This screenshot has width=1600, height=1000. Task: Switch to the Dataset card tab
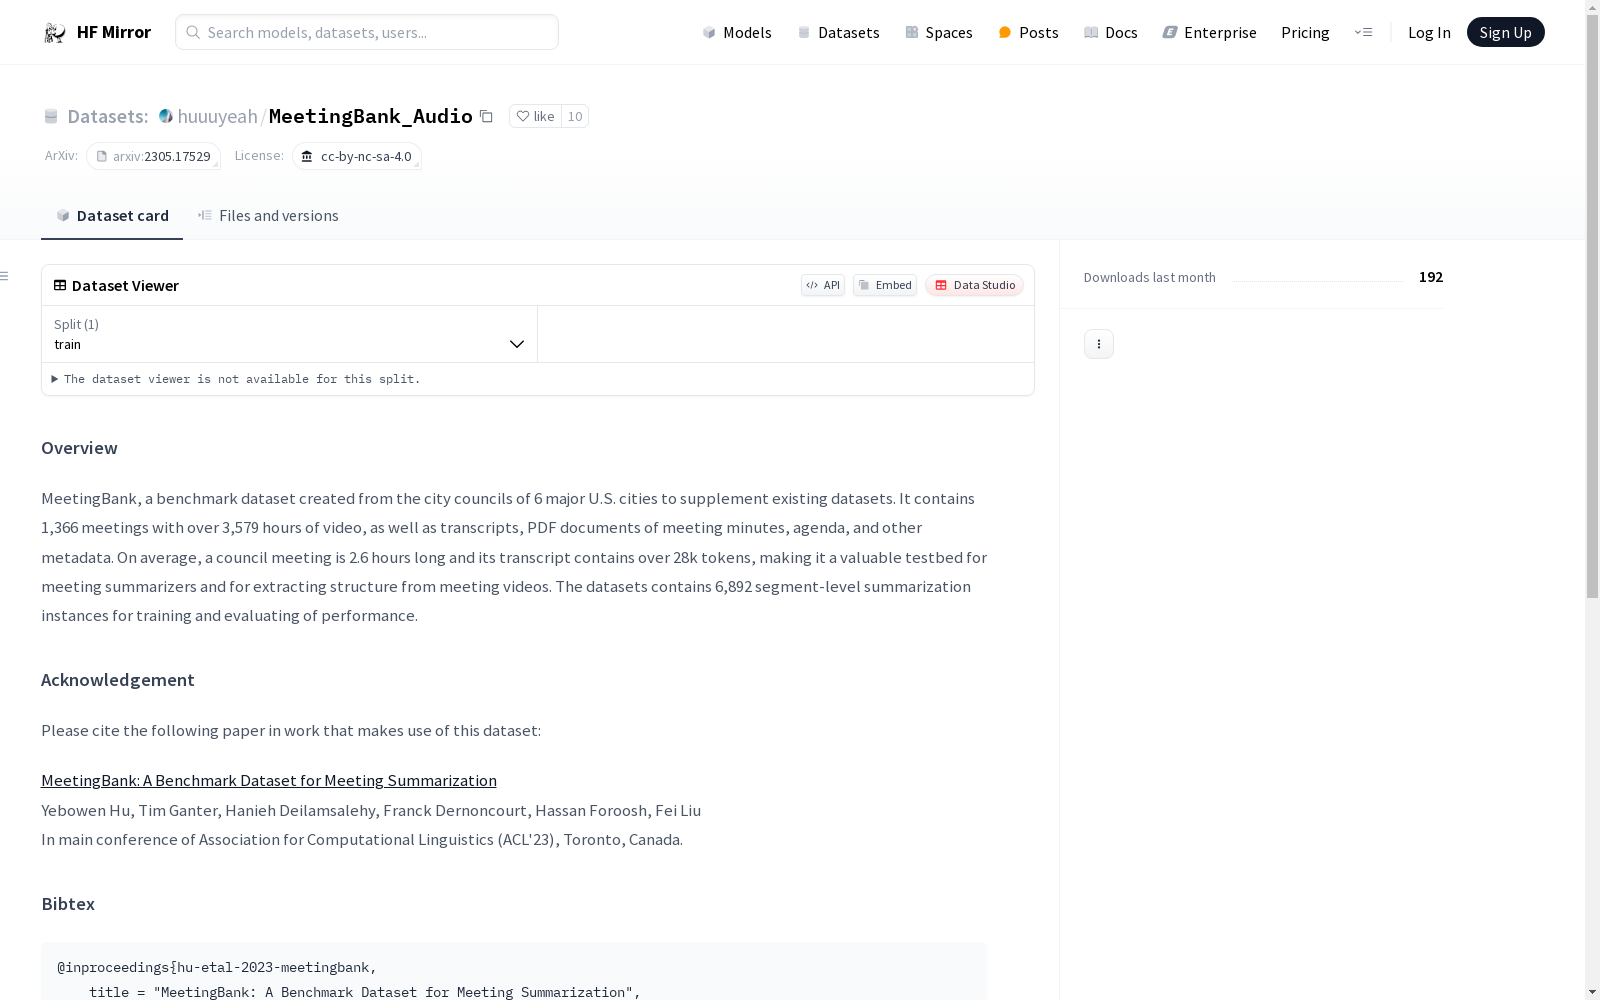tap(112, 216)
